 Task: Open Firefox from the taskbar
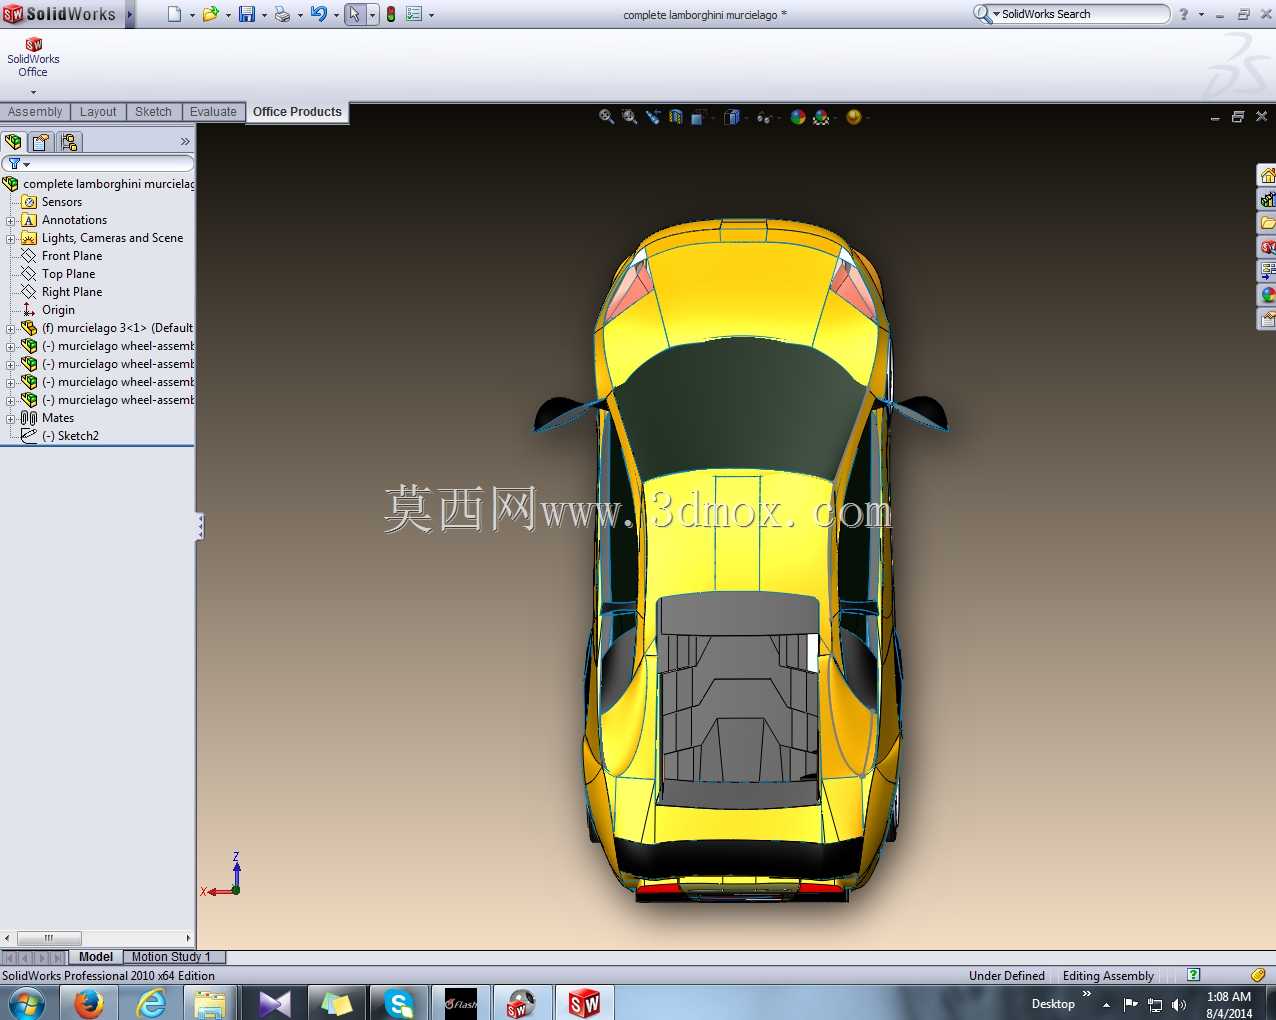[x=89, y=1003]
